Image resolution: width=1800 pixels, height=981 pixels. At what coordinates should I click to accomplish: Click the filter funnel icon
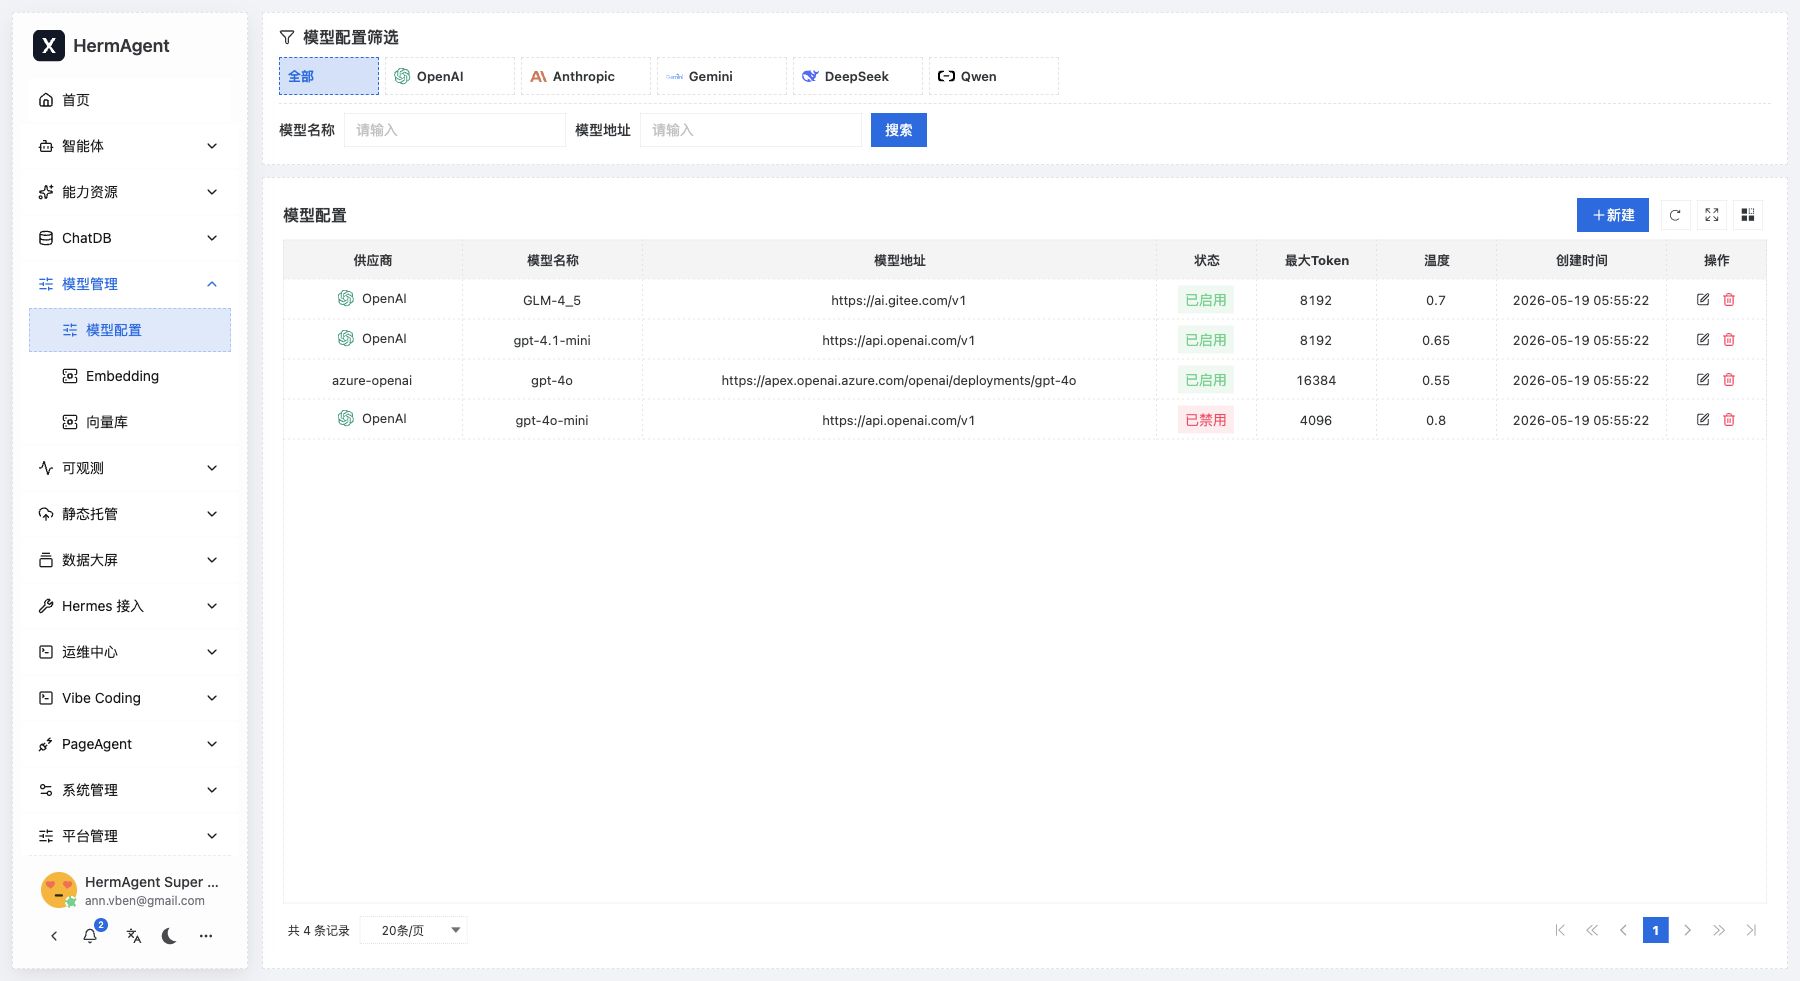coord(287,37)
